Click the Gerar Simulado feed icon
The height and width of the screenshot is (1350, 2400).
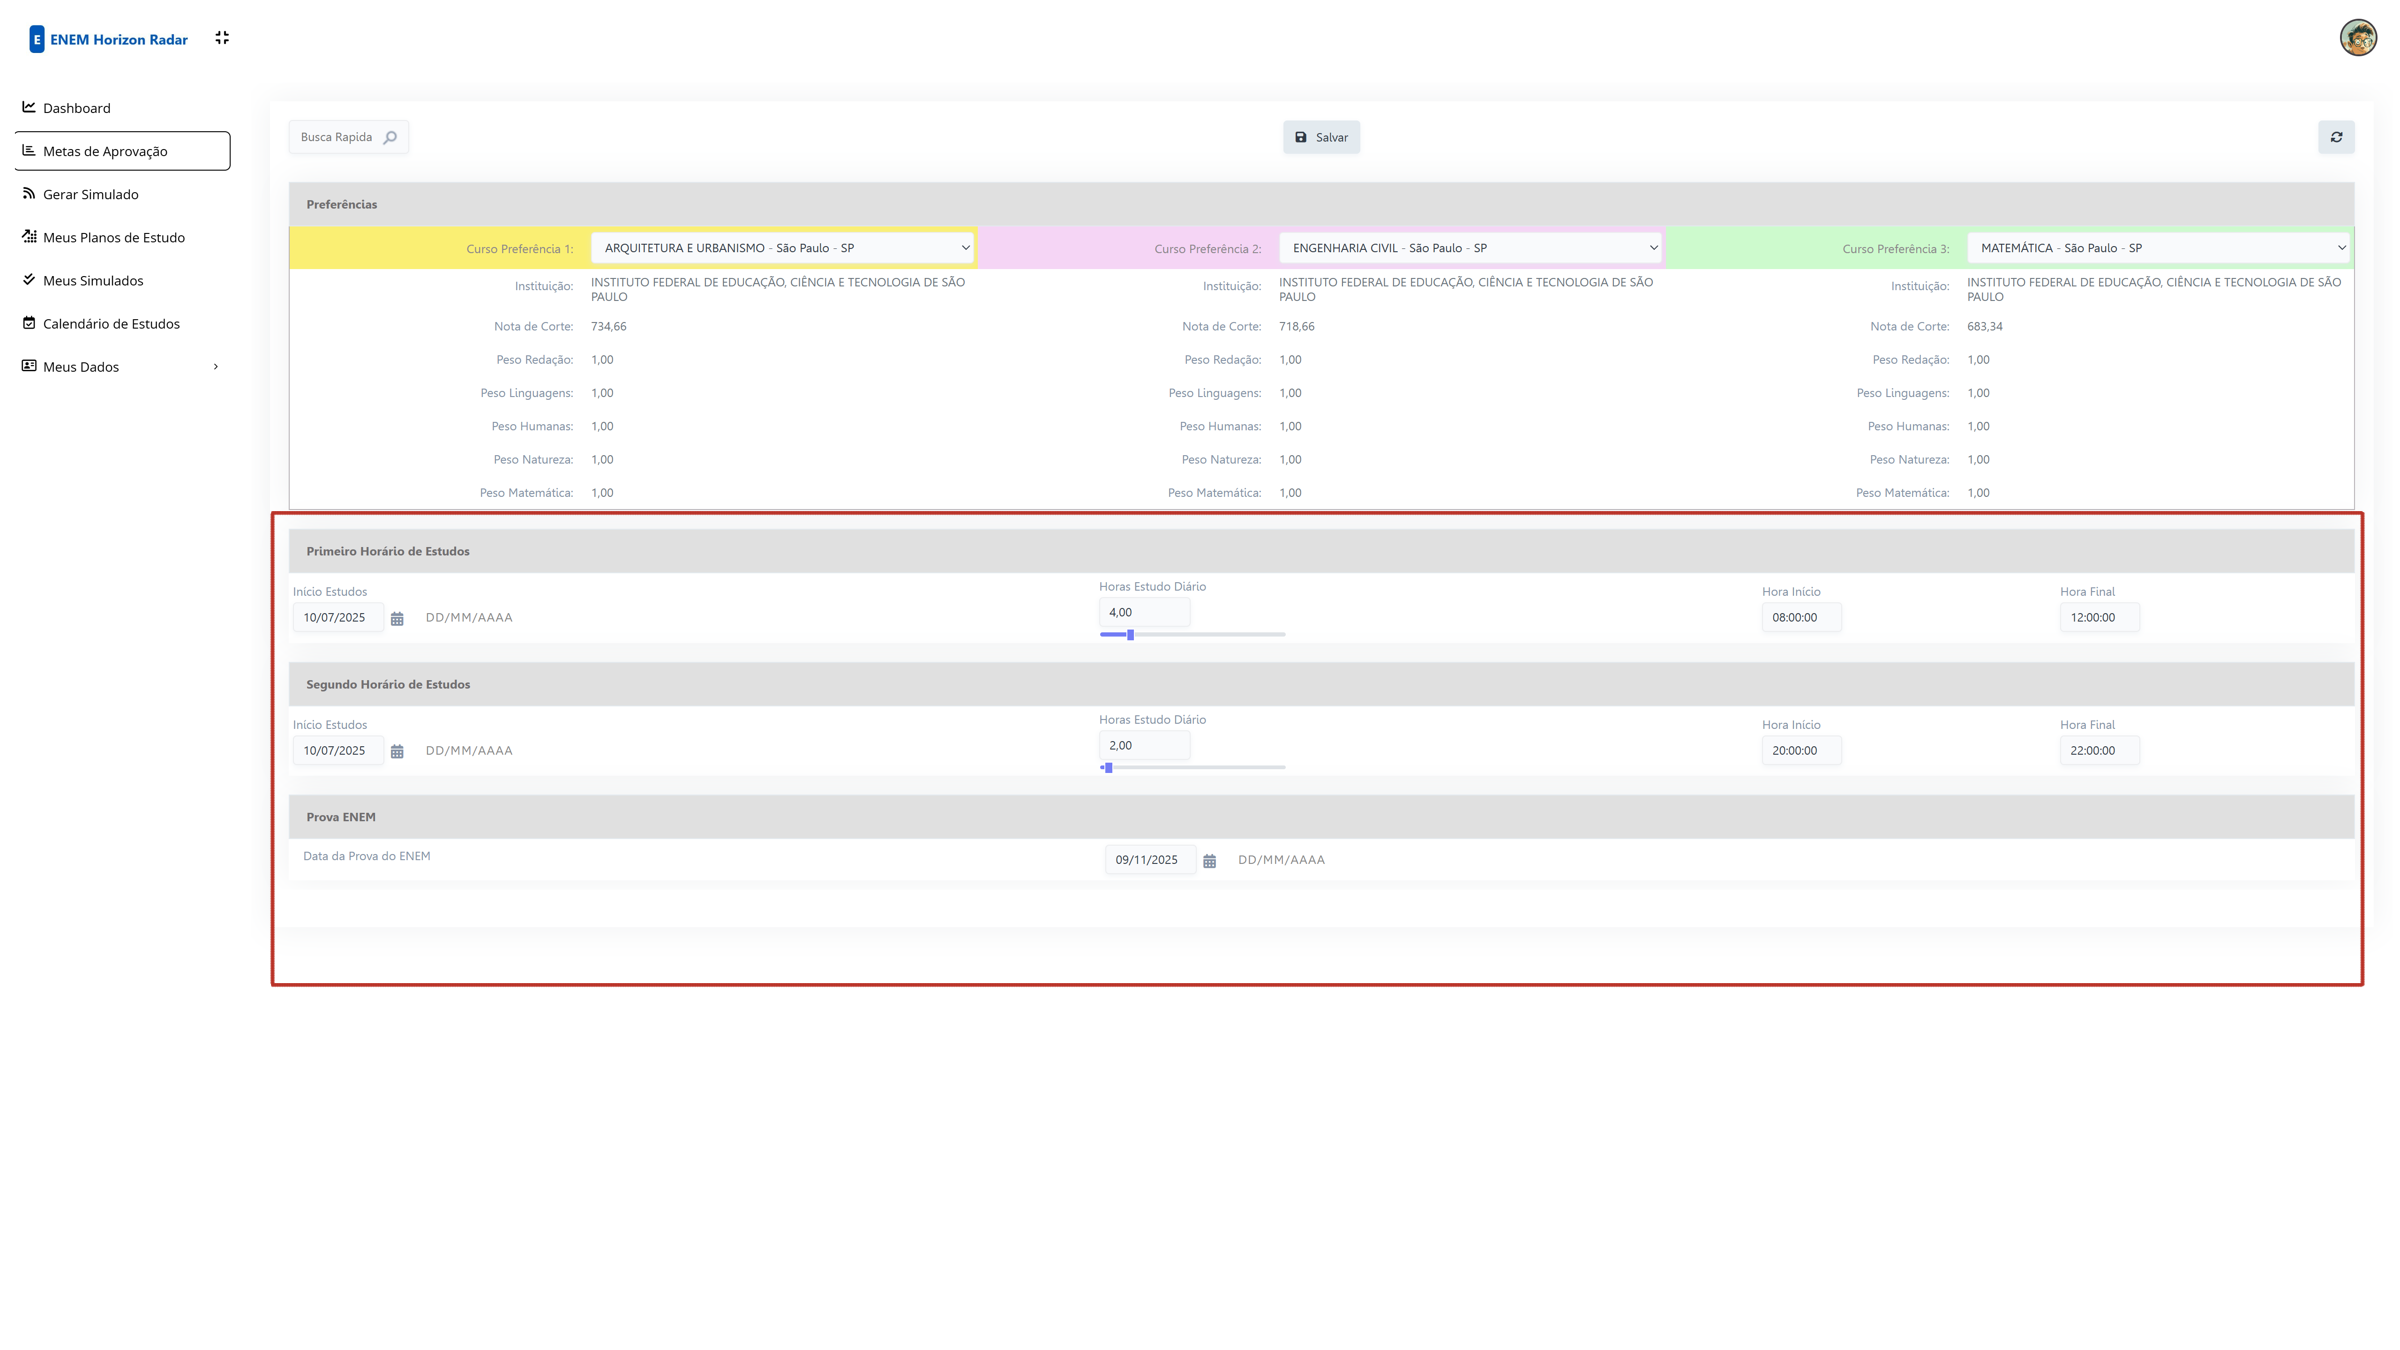29,193
